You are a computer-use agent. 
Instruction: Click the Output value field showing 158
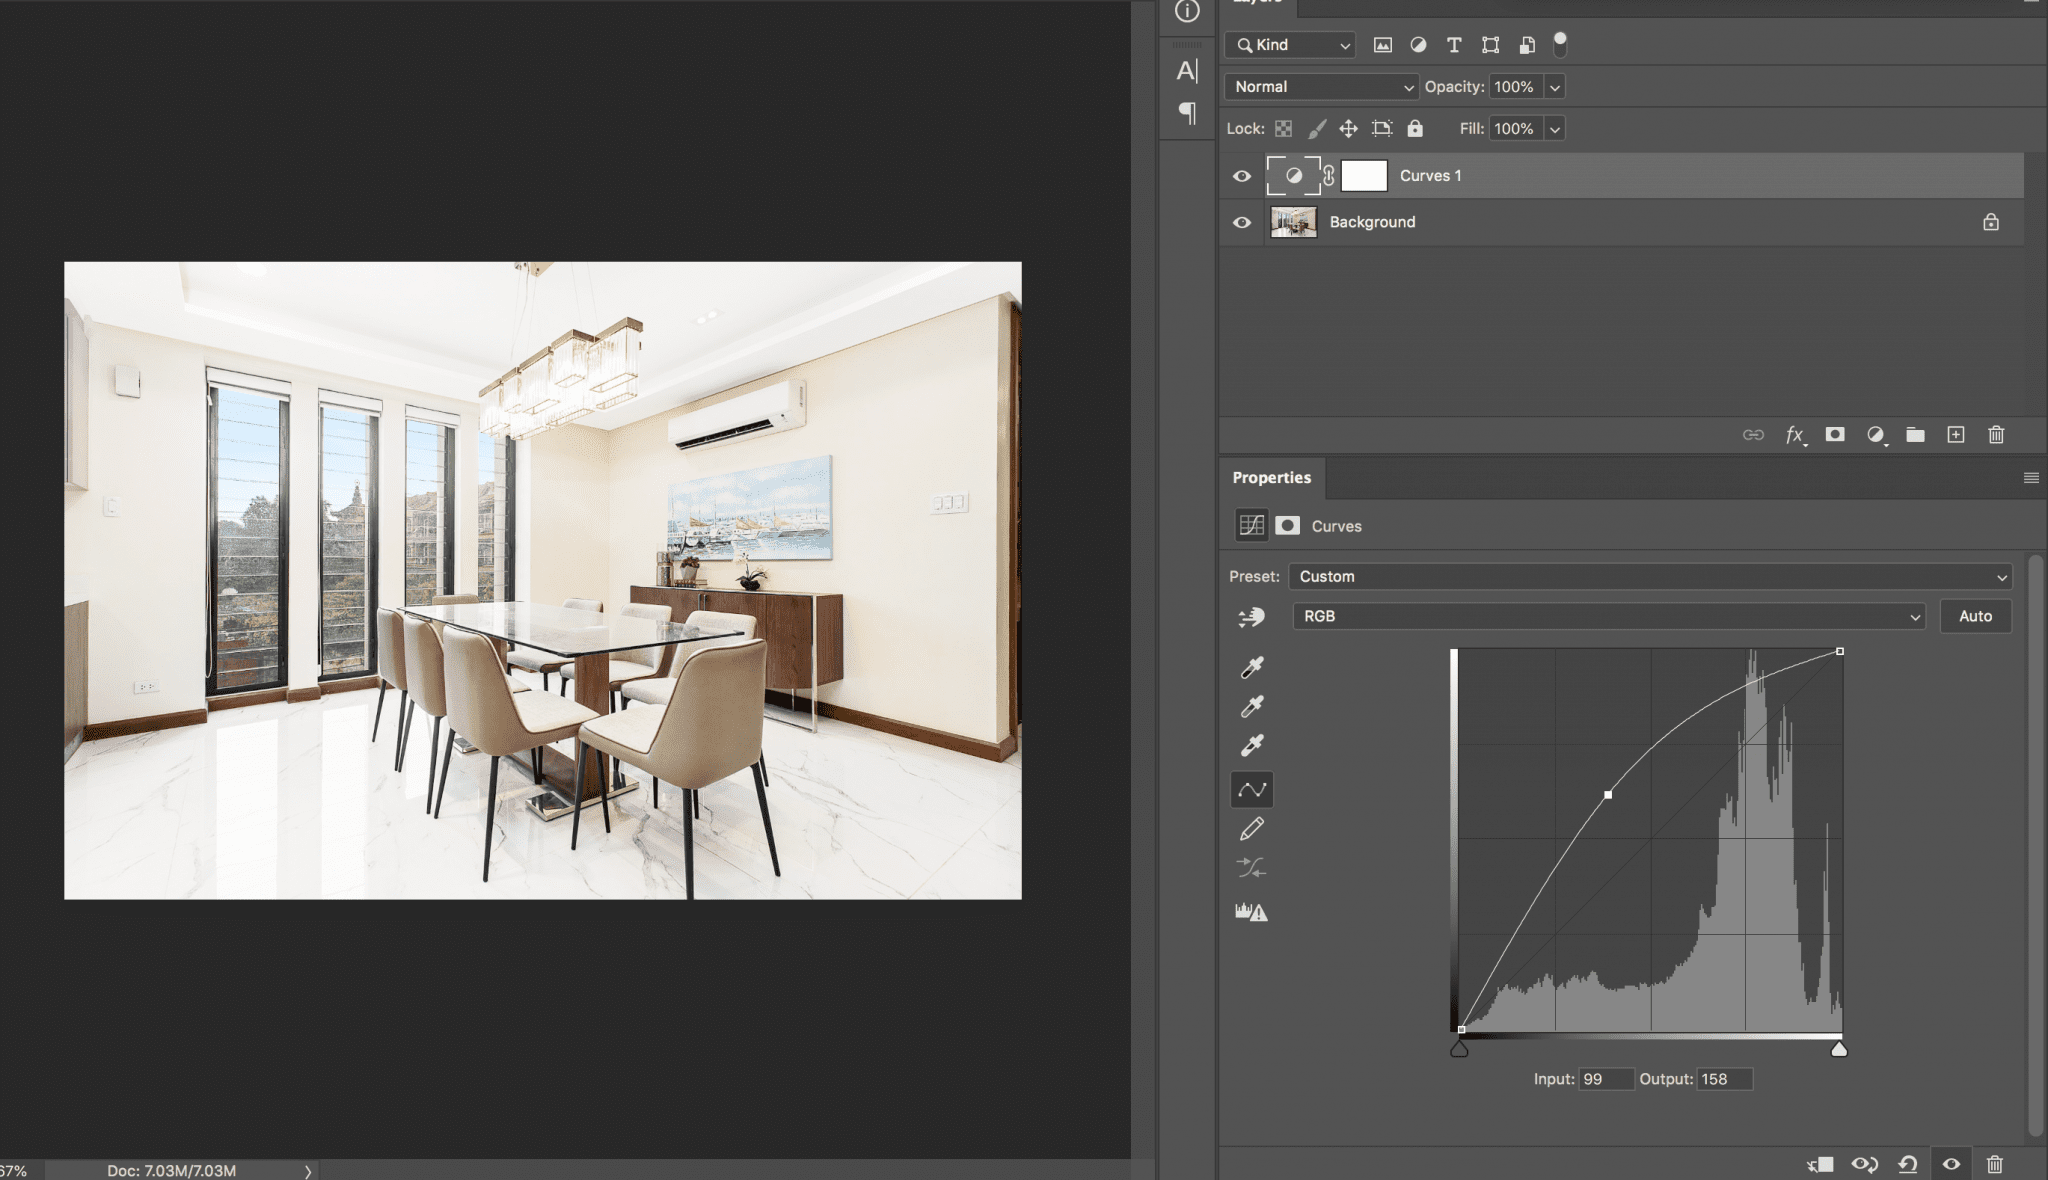click(x=1726, y=1079)
